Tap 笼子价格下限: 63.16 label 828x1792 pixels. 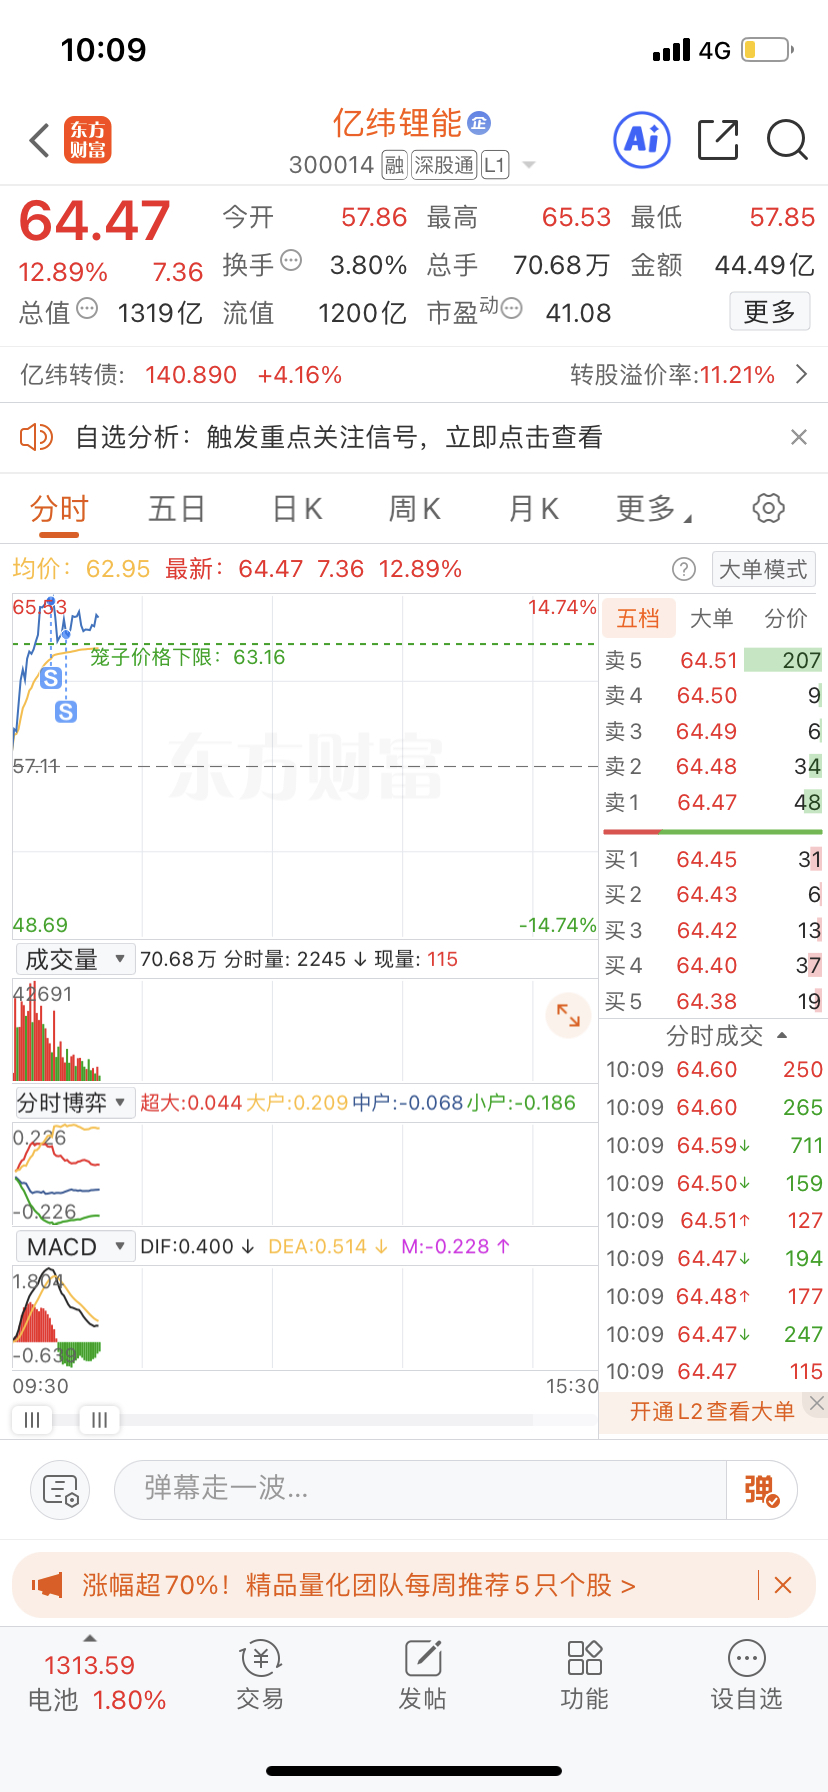click(187, 657)
